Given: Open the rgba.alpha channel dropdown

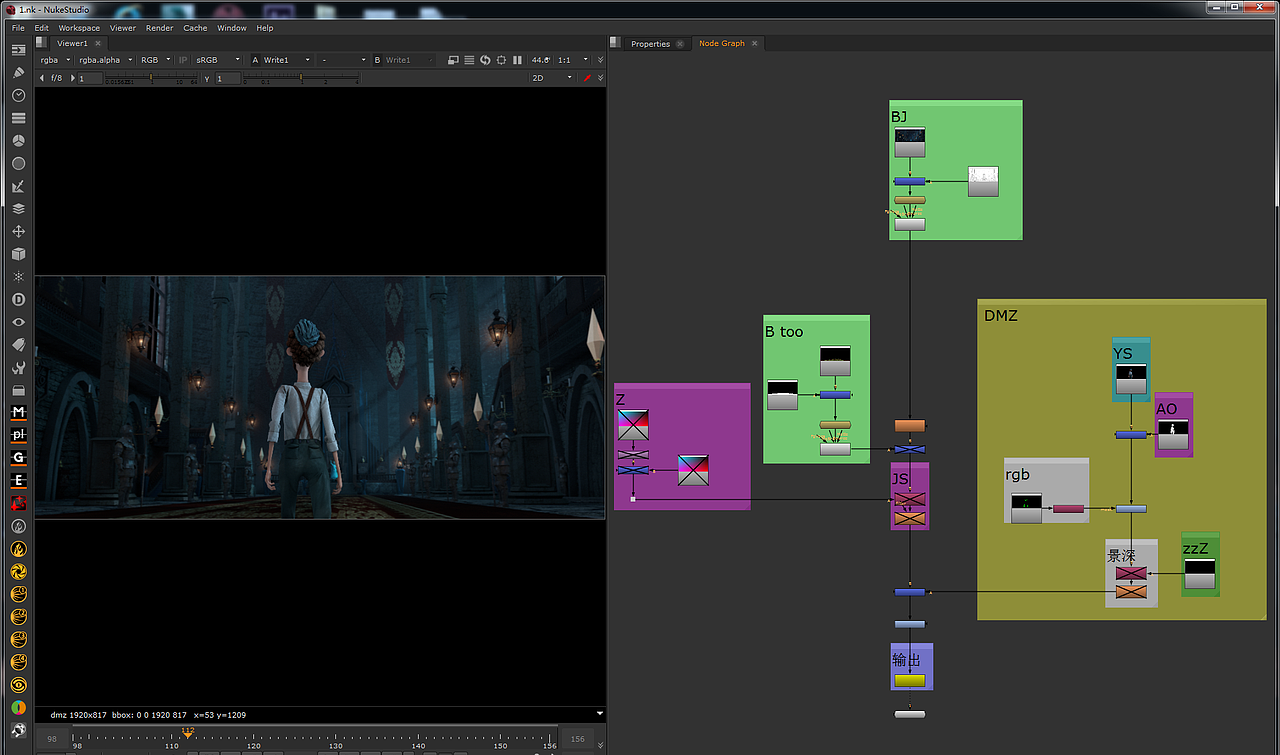Looking at the screenshot, I should click(104, 60).
